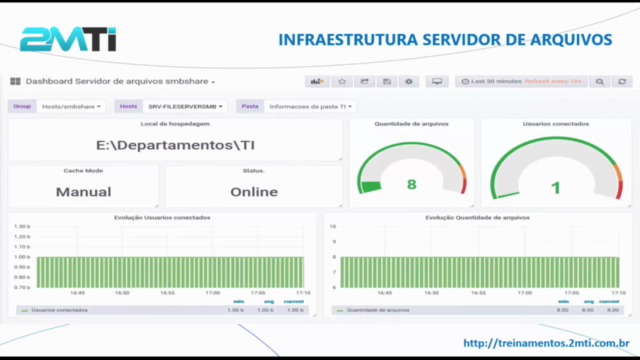Image resolution: width=640 pixels, height=360 pixels.
Task: Open treinamentos.2mti.com.br link
Action: pos(546,343)
